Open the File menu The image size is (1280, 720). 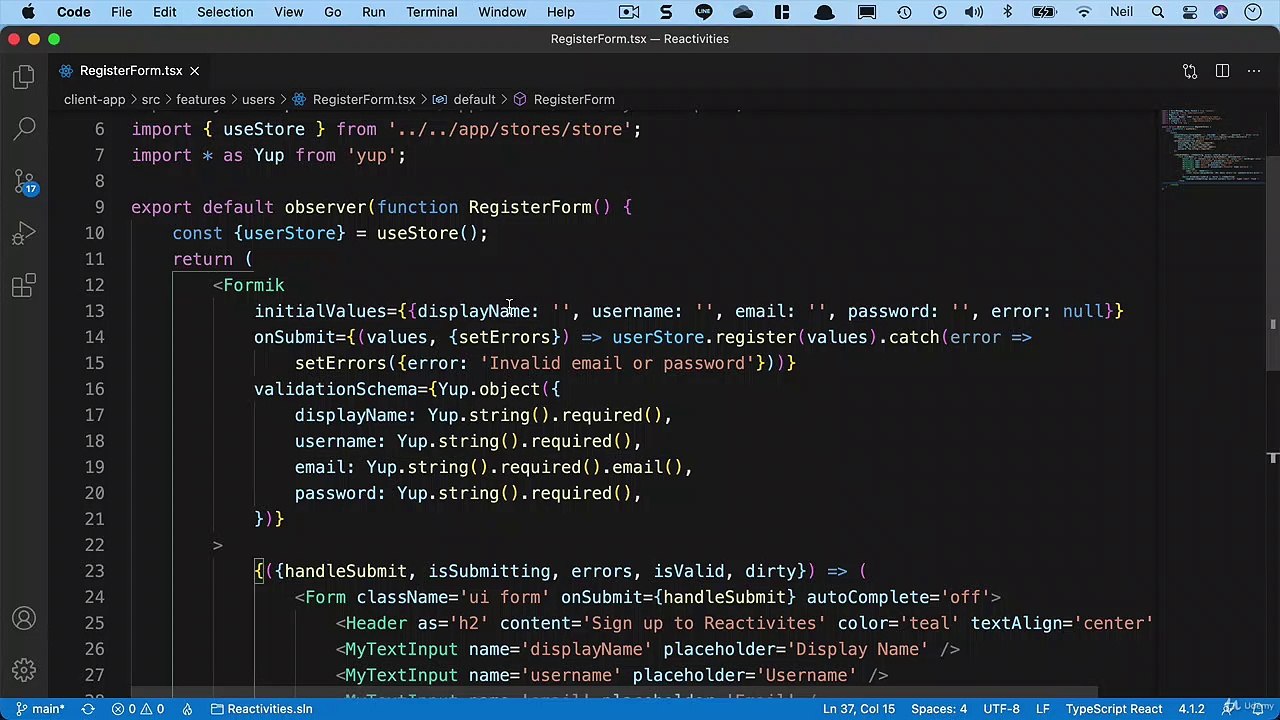click(121, 12)
